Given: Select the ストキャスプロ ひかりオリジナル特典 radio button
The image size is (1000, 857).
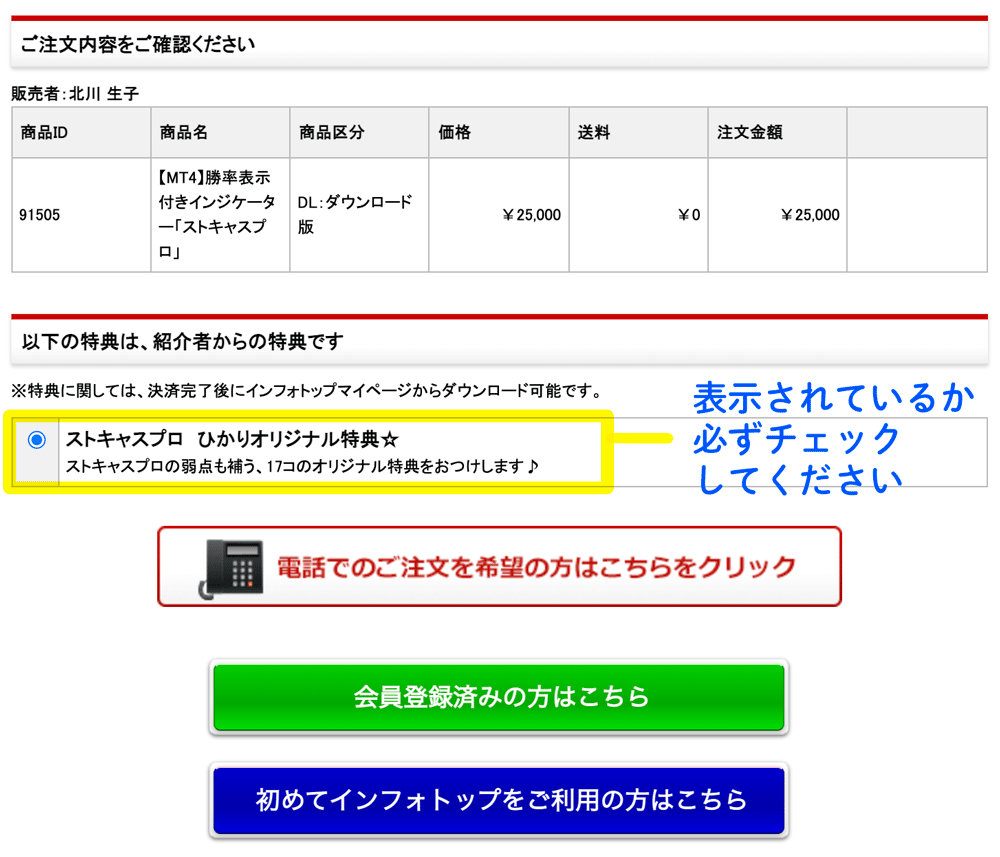Looking at the screenshot, I should (x=37, y=440).
